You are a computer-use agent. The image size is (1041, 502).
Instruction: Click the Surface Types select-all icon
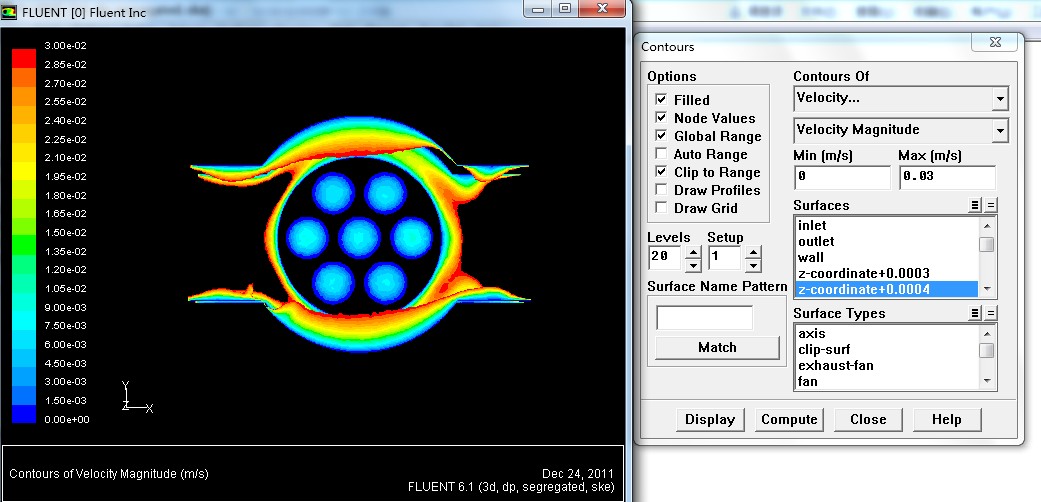pyautogui.click(x=975, y=313)
